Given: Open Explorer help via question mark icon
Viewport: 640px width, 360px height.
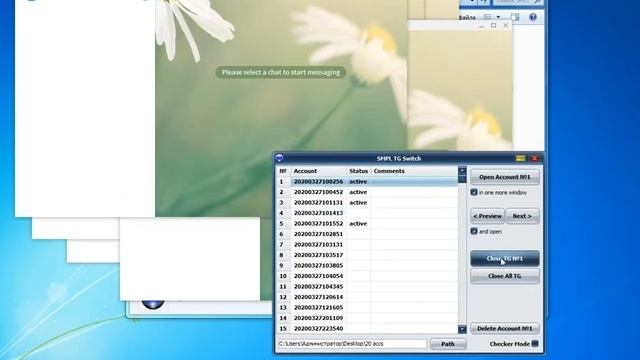Looking at the screenshot, I should [533, 17].
